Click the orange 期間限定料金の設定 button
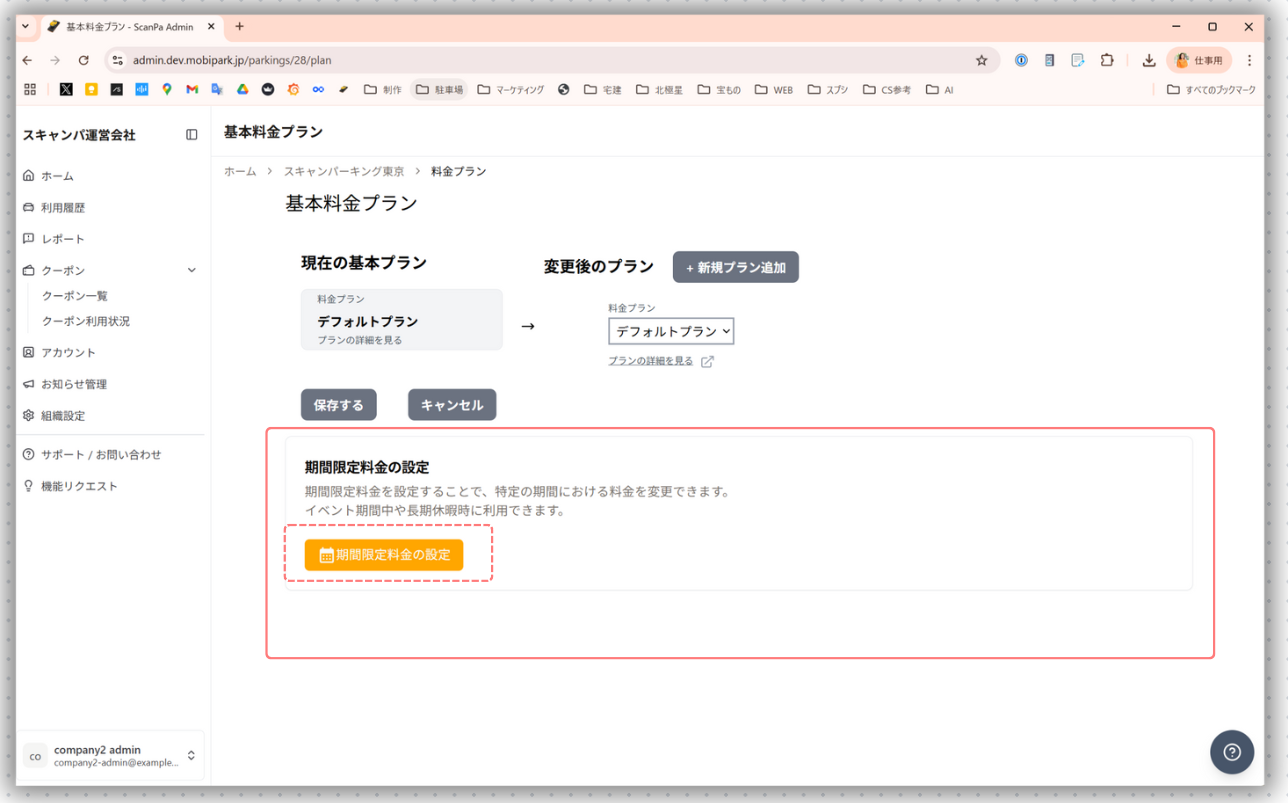Screen dimensions: 1288x803 [x=384, y=554]
